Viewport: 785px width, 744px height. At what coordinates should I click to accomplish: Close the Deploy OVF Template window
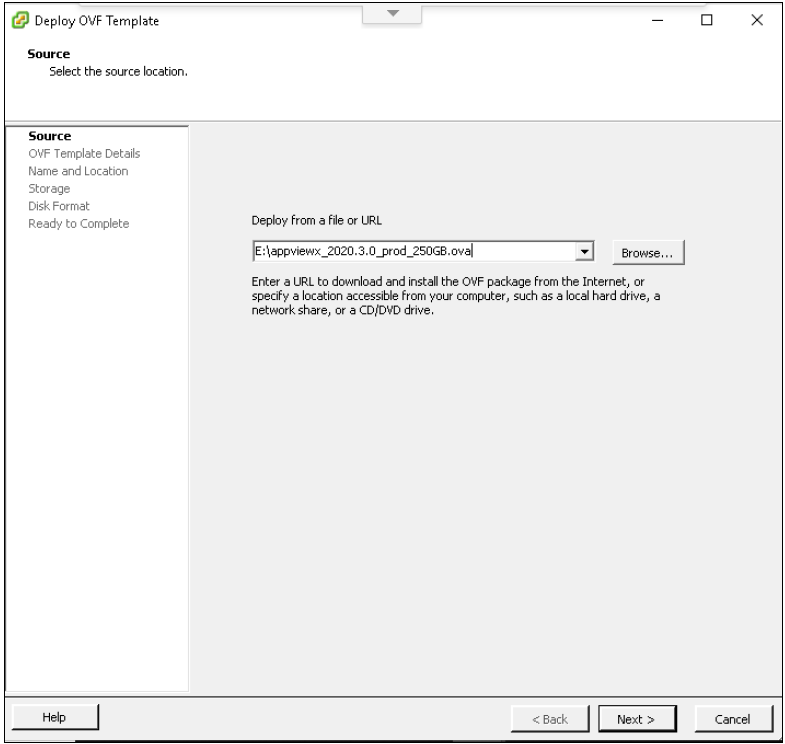[757, 20]
